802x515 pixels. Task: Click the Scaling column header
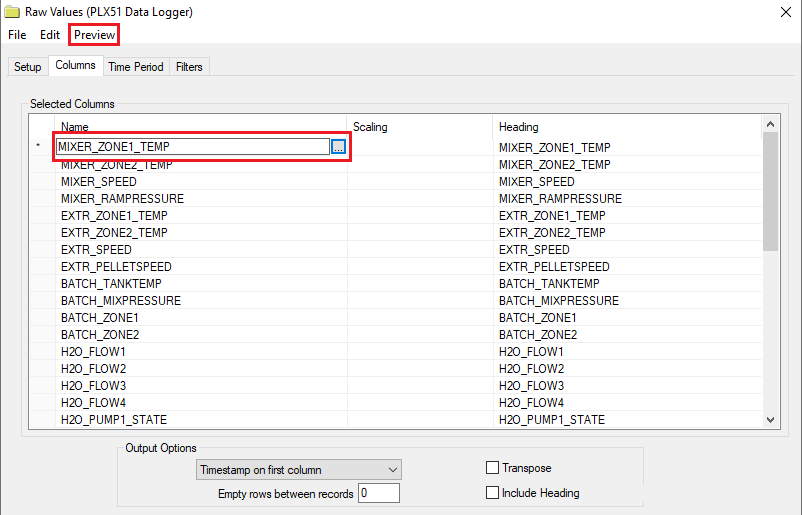coord(420,127)
